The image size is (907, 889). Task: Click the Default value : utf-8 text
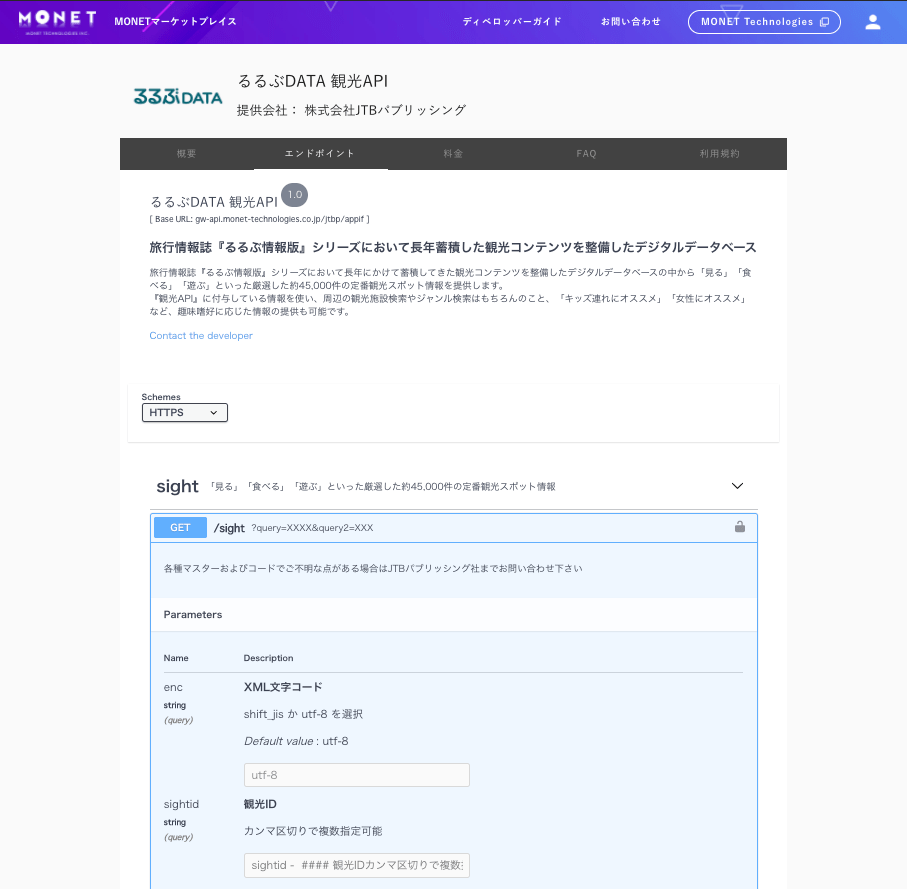pyautogui.click(x=296, y=741)
